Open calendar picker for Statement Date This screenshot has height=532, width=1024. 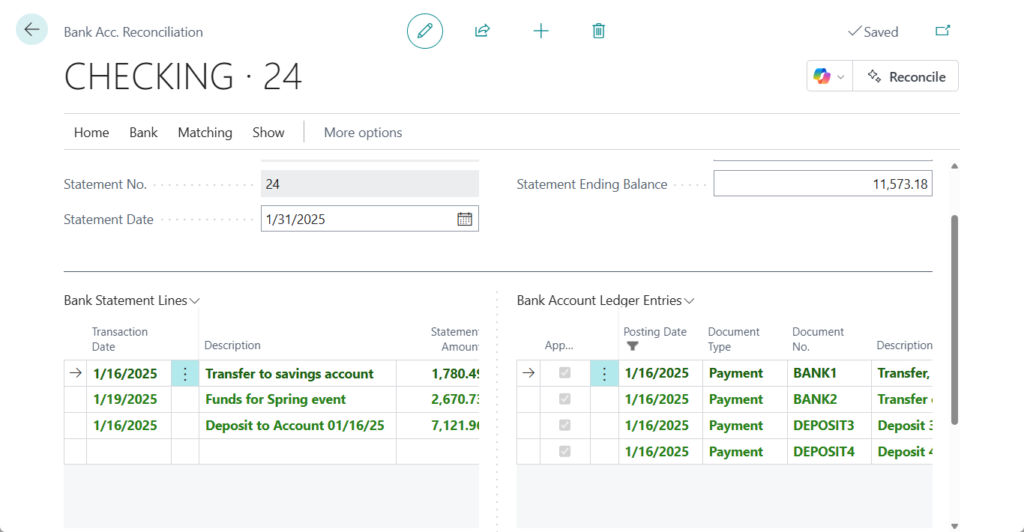point(465,219)
